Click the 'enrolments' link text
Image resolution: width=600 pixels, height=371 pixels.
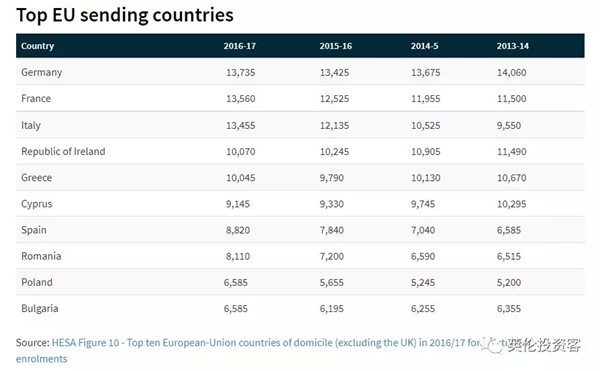41,359
